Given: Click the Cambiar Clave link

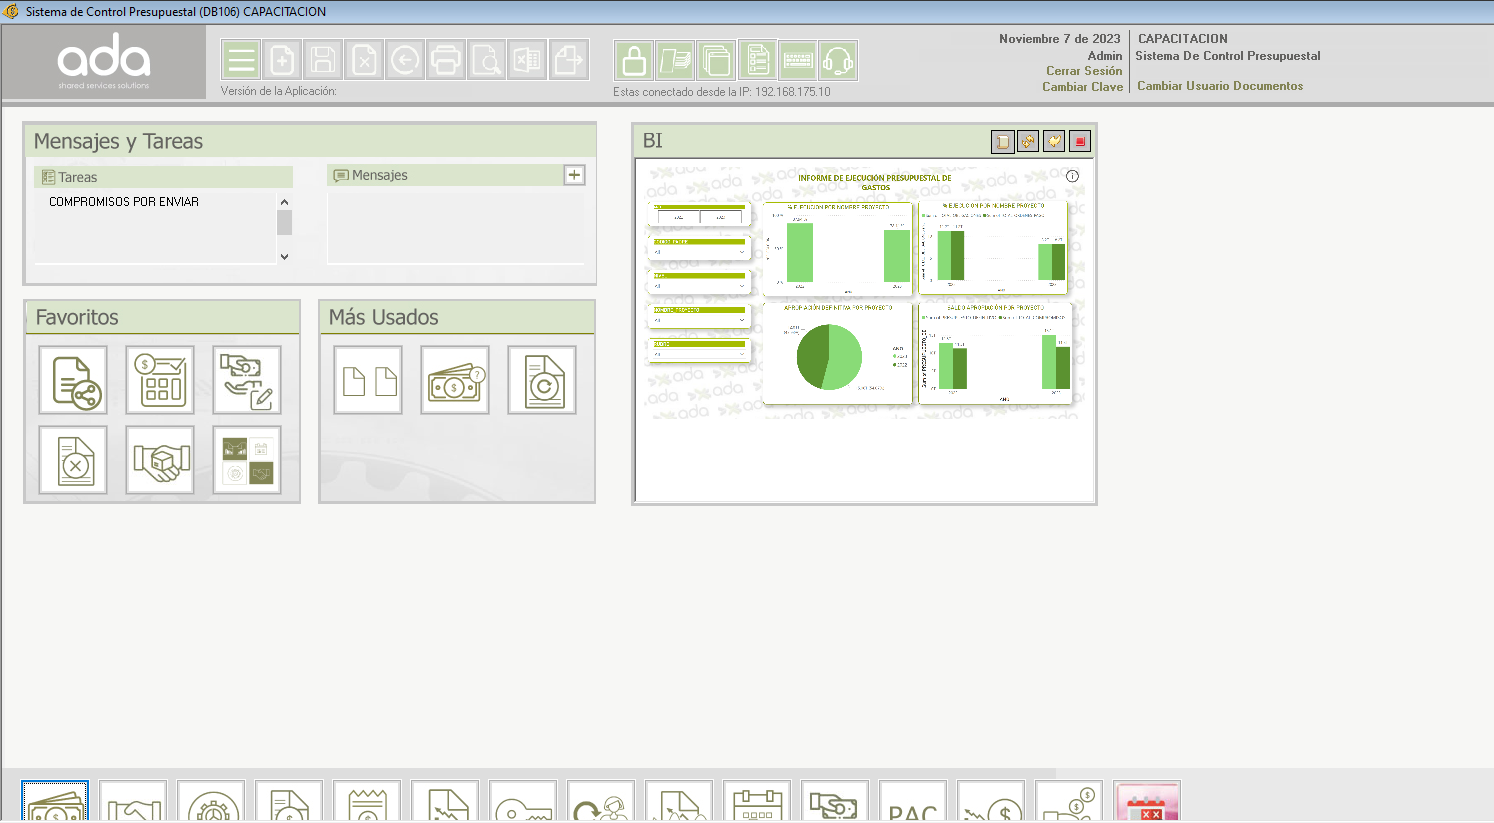Looking at the screenshot, I should pos(1082,87).
